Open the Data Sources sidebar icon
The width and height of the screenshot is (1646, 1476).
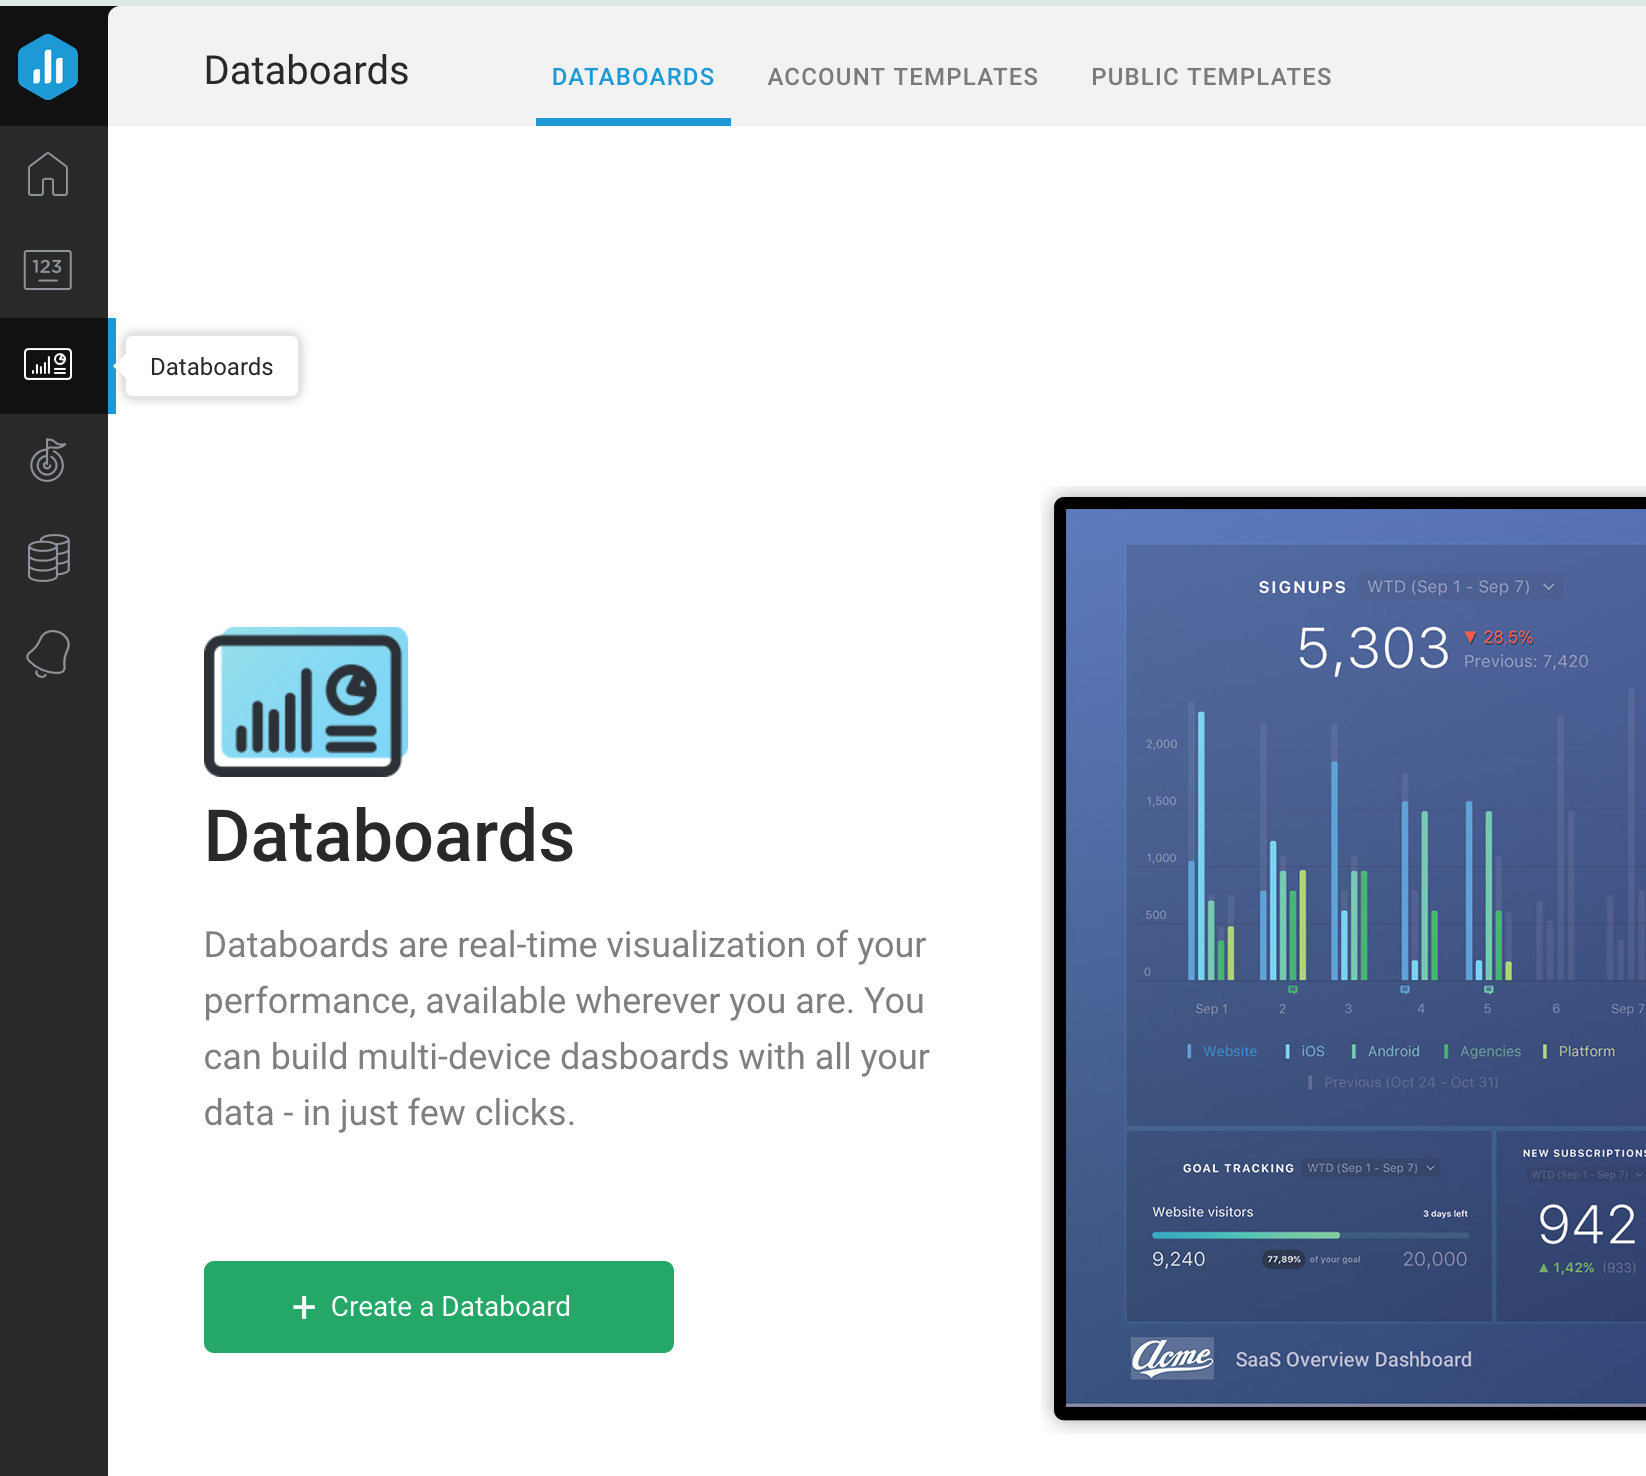point(47,557)
